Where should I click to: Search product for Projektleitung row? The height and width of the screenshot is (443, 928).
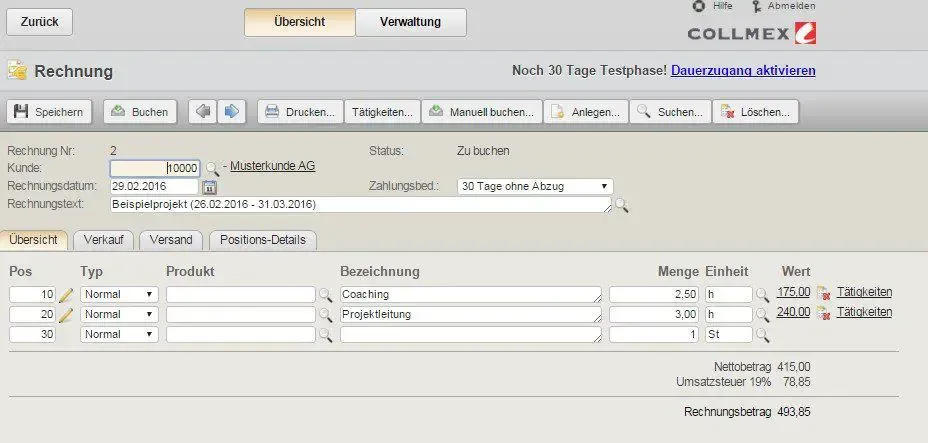click(x=326, y=315)
